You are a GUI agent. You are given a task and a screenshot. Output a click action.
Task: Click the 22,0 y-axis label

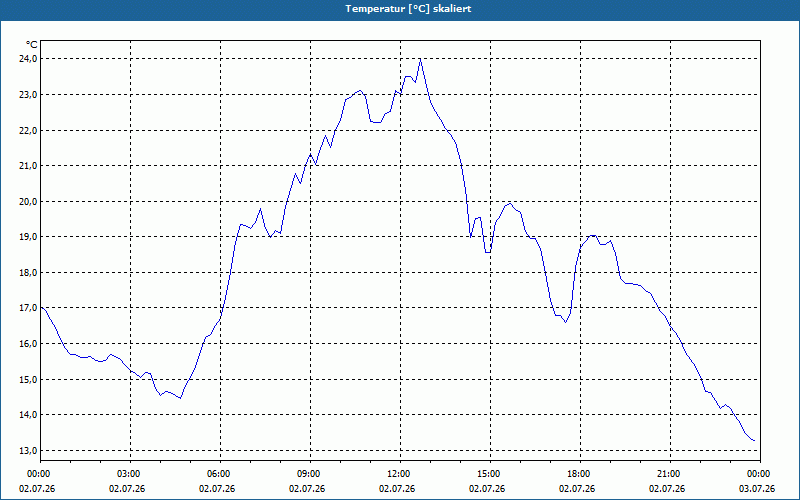click(30, 131)
